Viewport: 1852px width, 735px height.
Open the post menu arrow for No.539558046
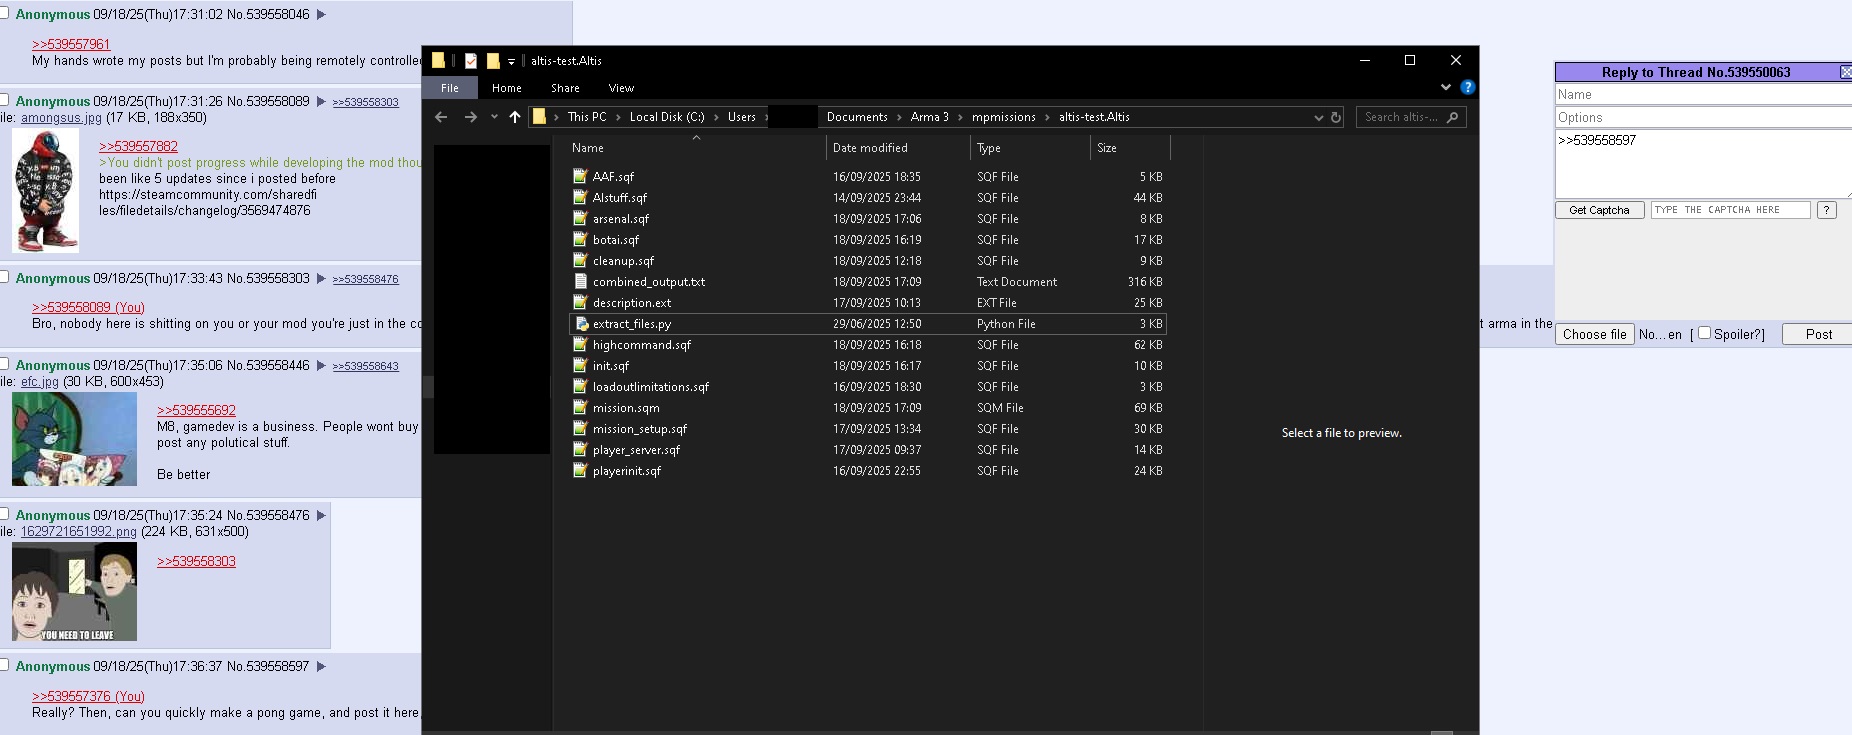[321, 14]
